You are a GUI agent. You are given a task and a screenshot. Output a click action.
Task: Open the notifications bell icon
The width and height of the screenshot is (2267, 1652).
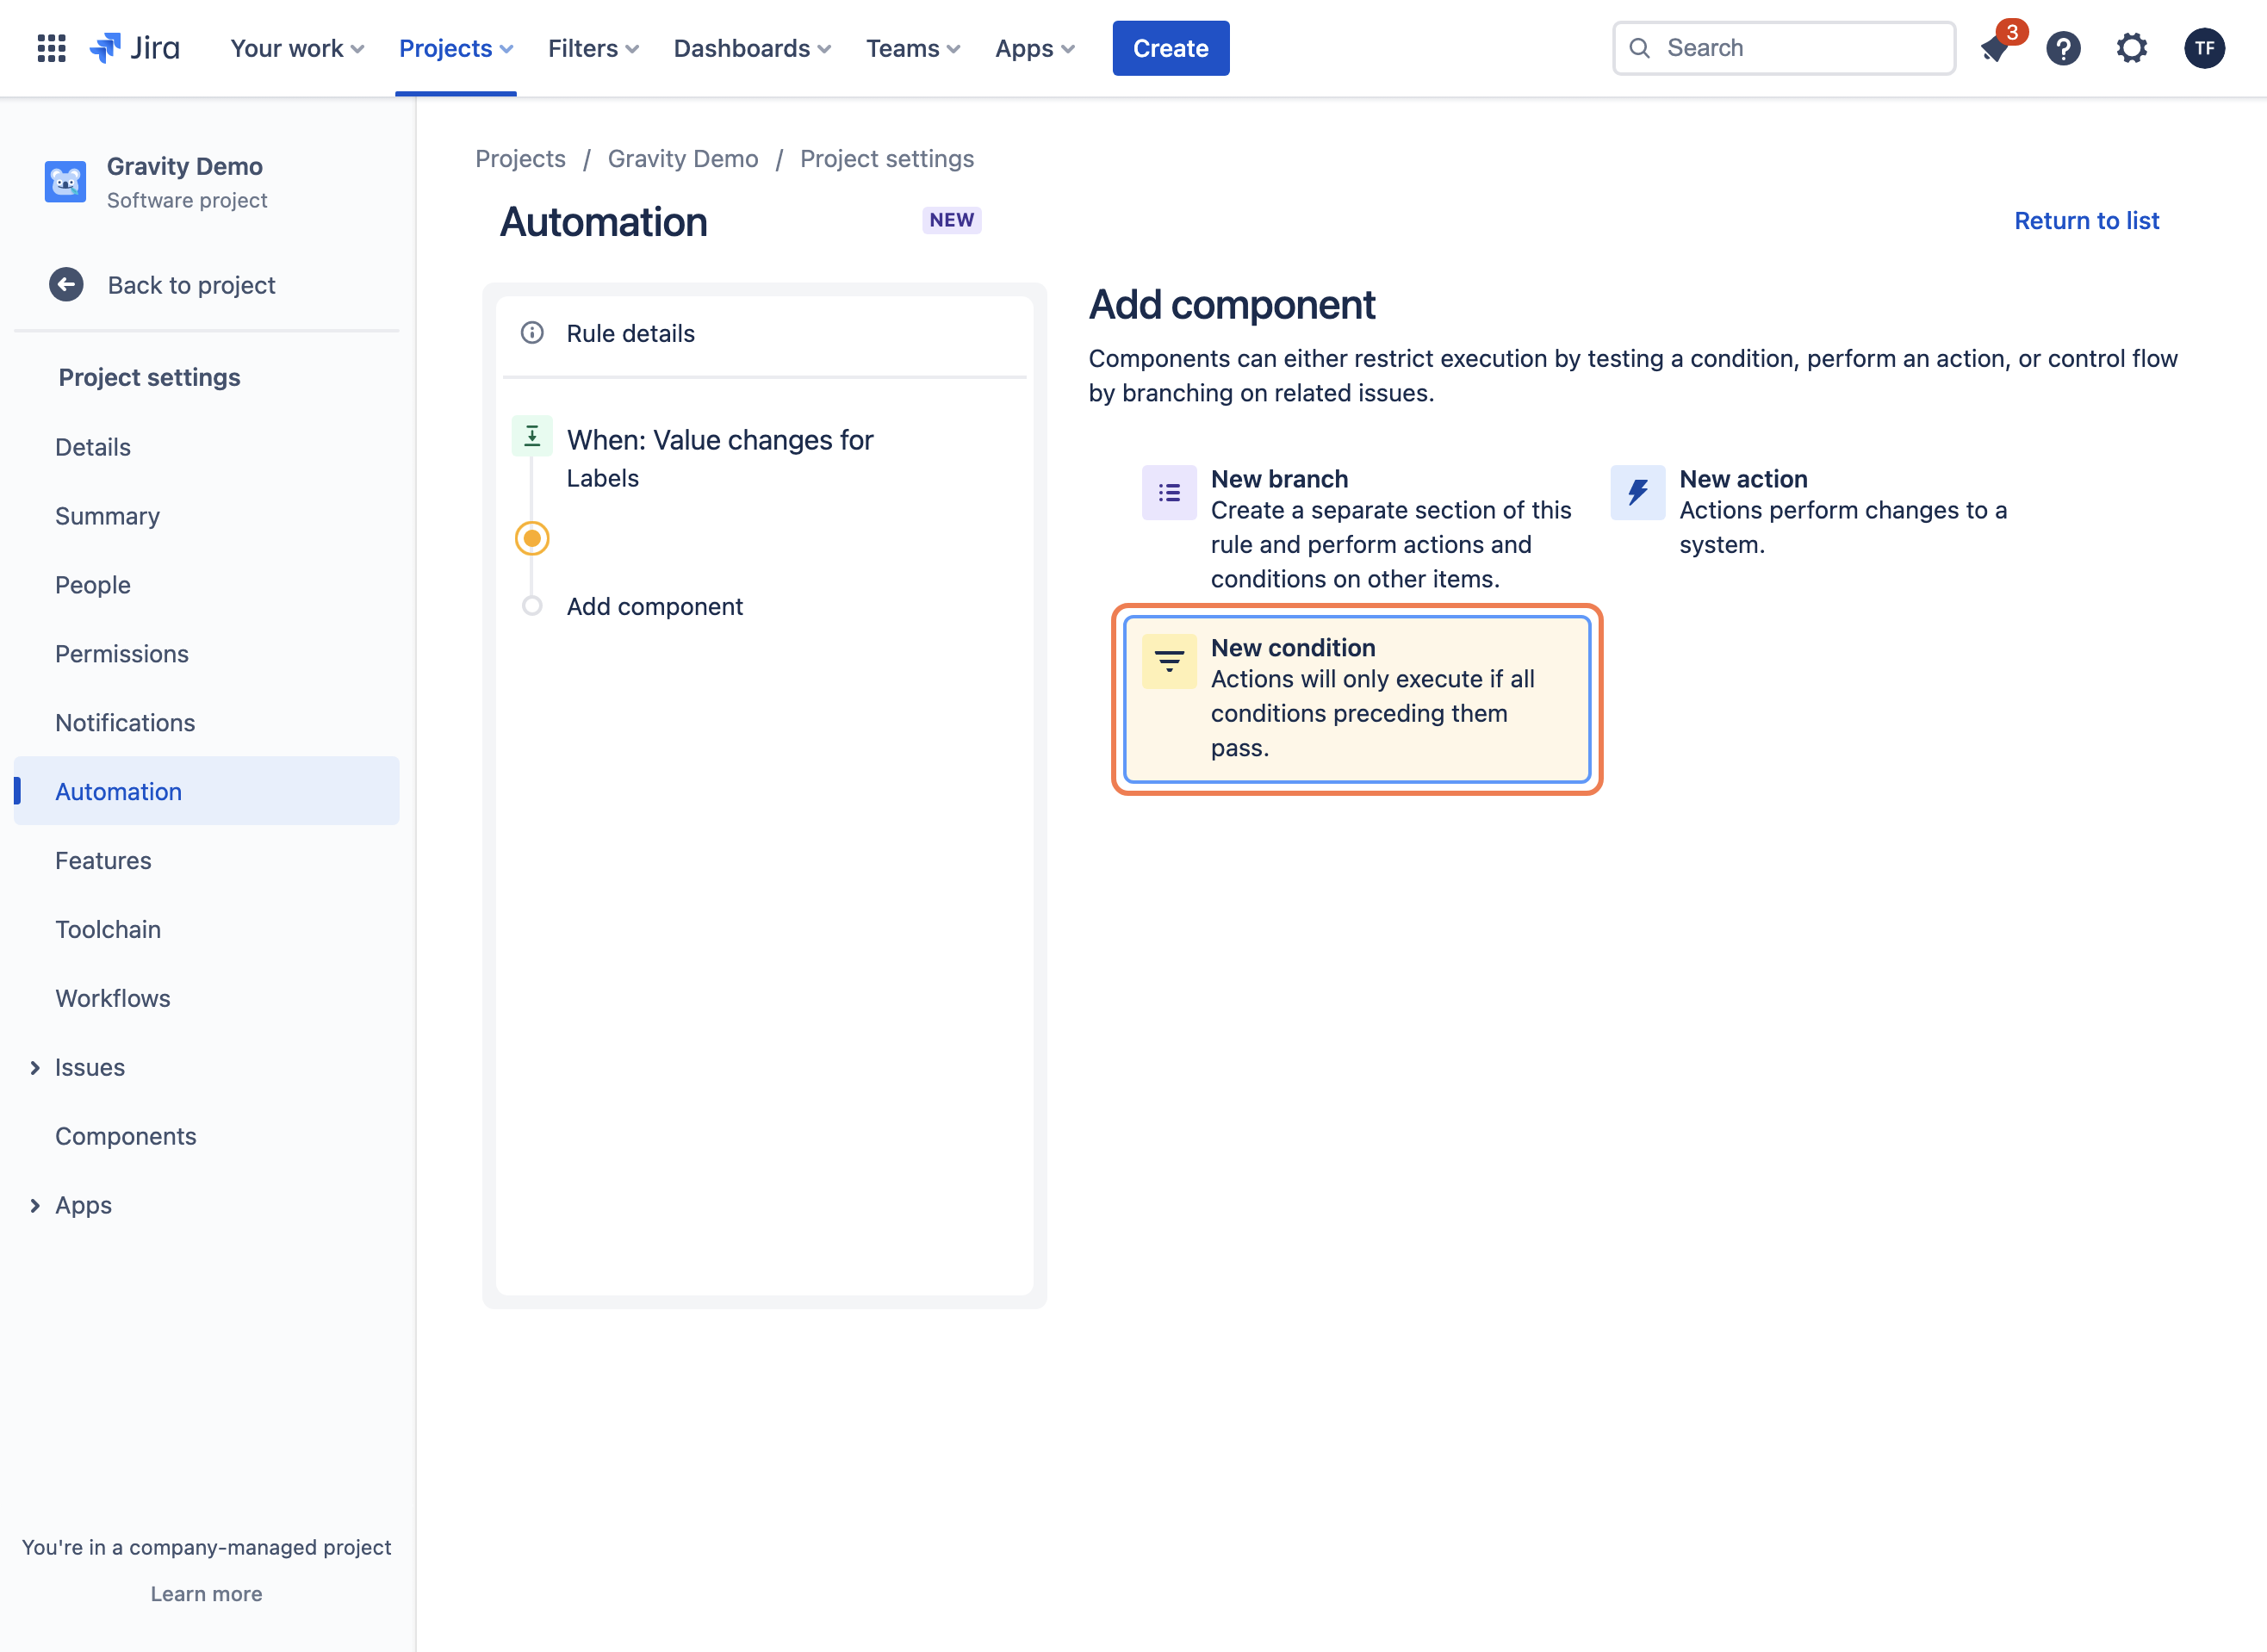click(x=1995, y=48)
